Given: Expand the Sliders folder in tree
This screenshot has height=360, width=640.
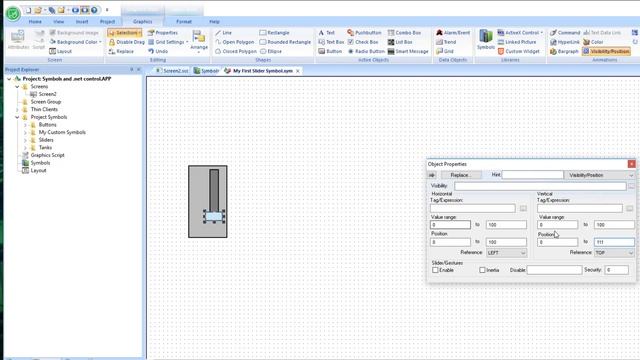Looking at the screenshot, I should pos(25,140).
